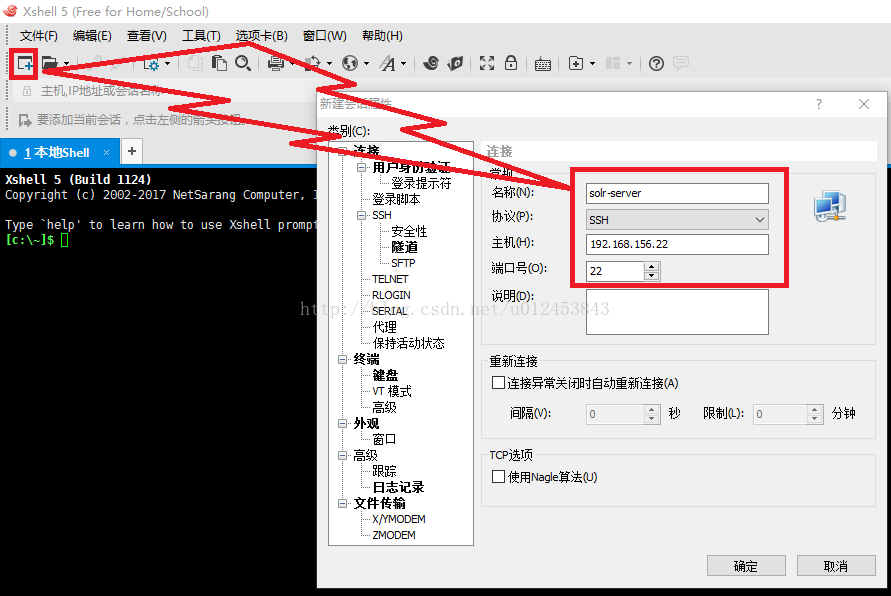The image size is (891, 596).
Task: Open the folder (Open session) toolbar icon
Action: pos(49,63)
